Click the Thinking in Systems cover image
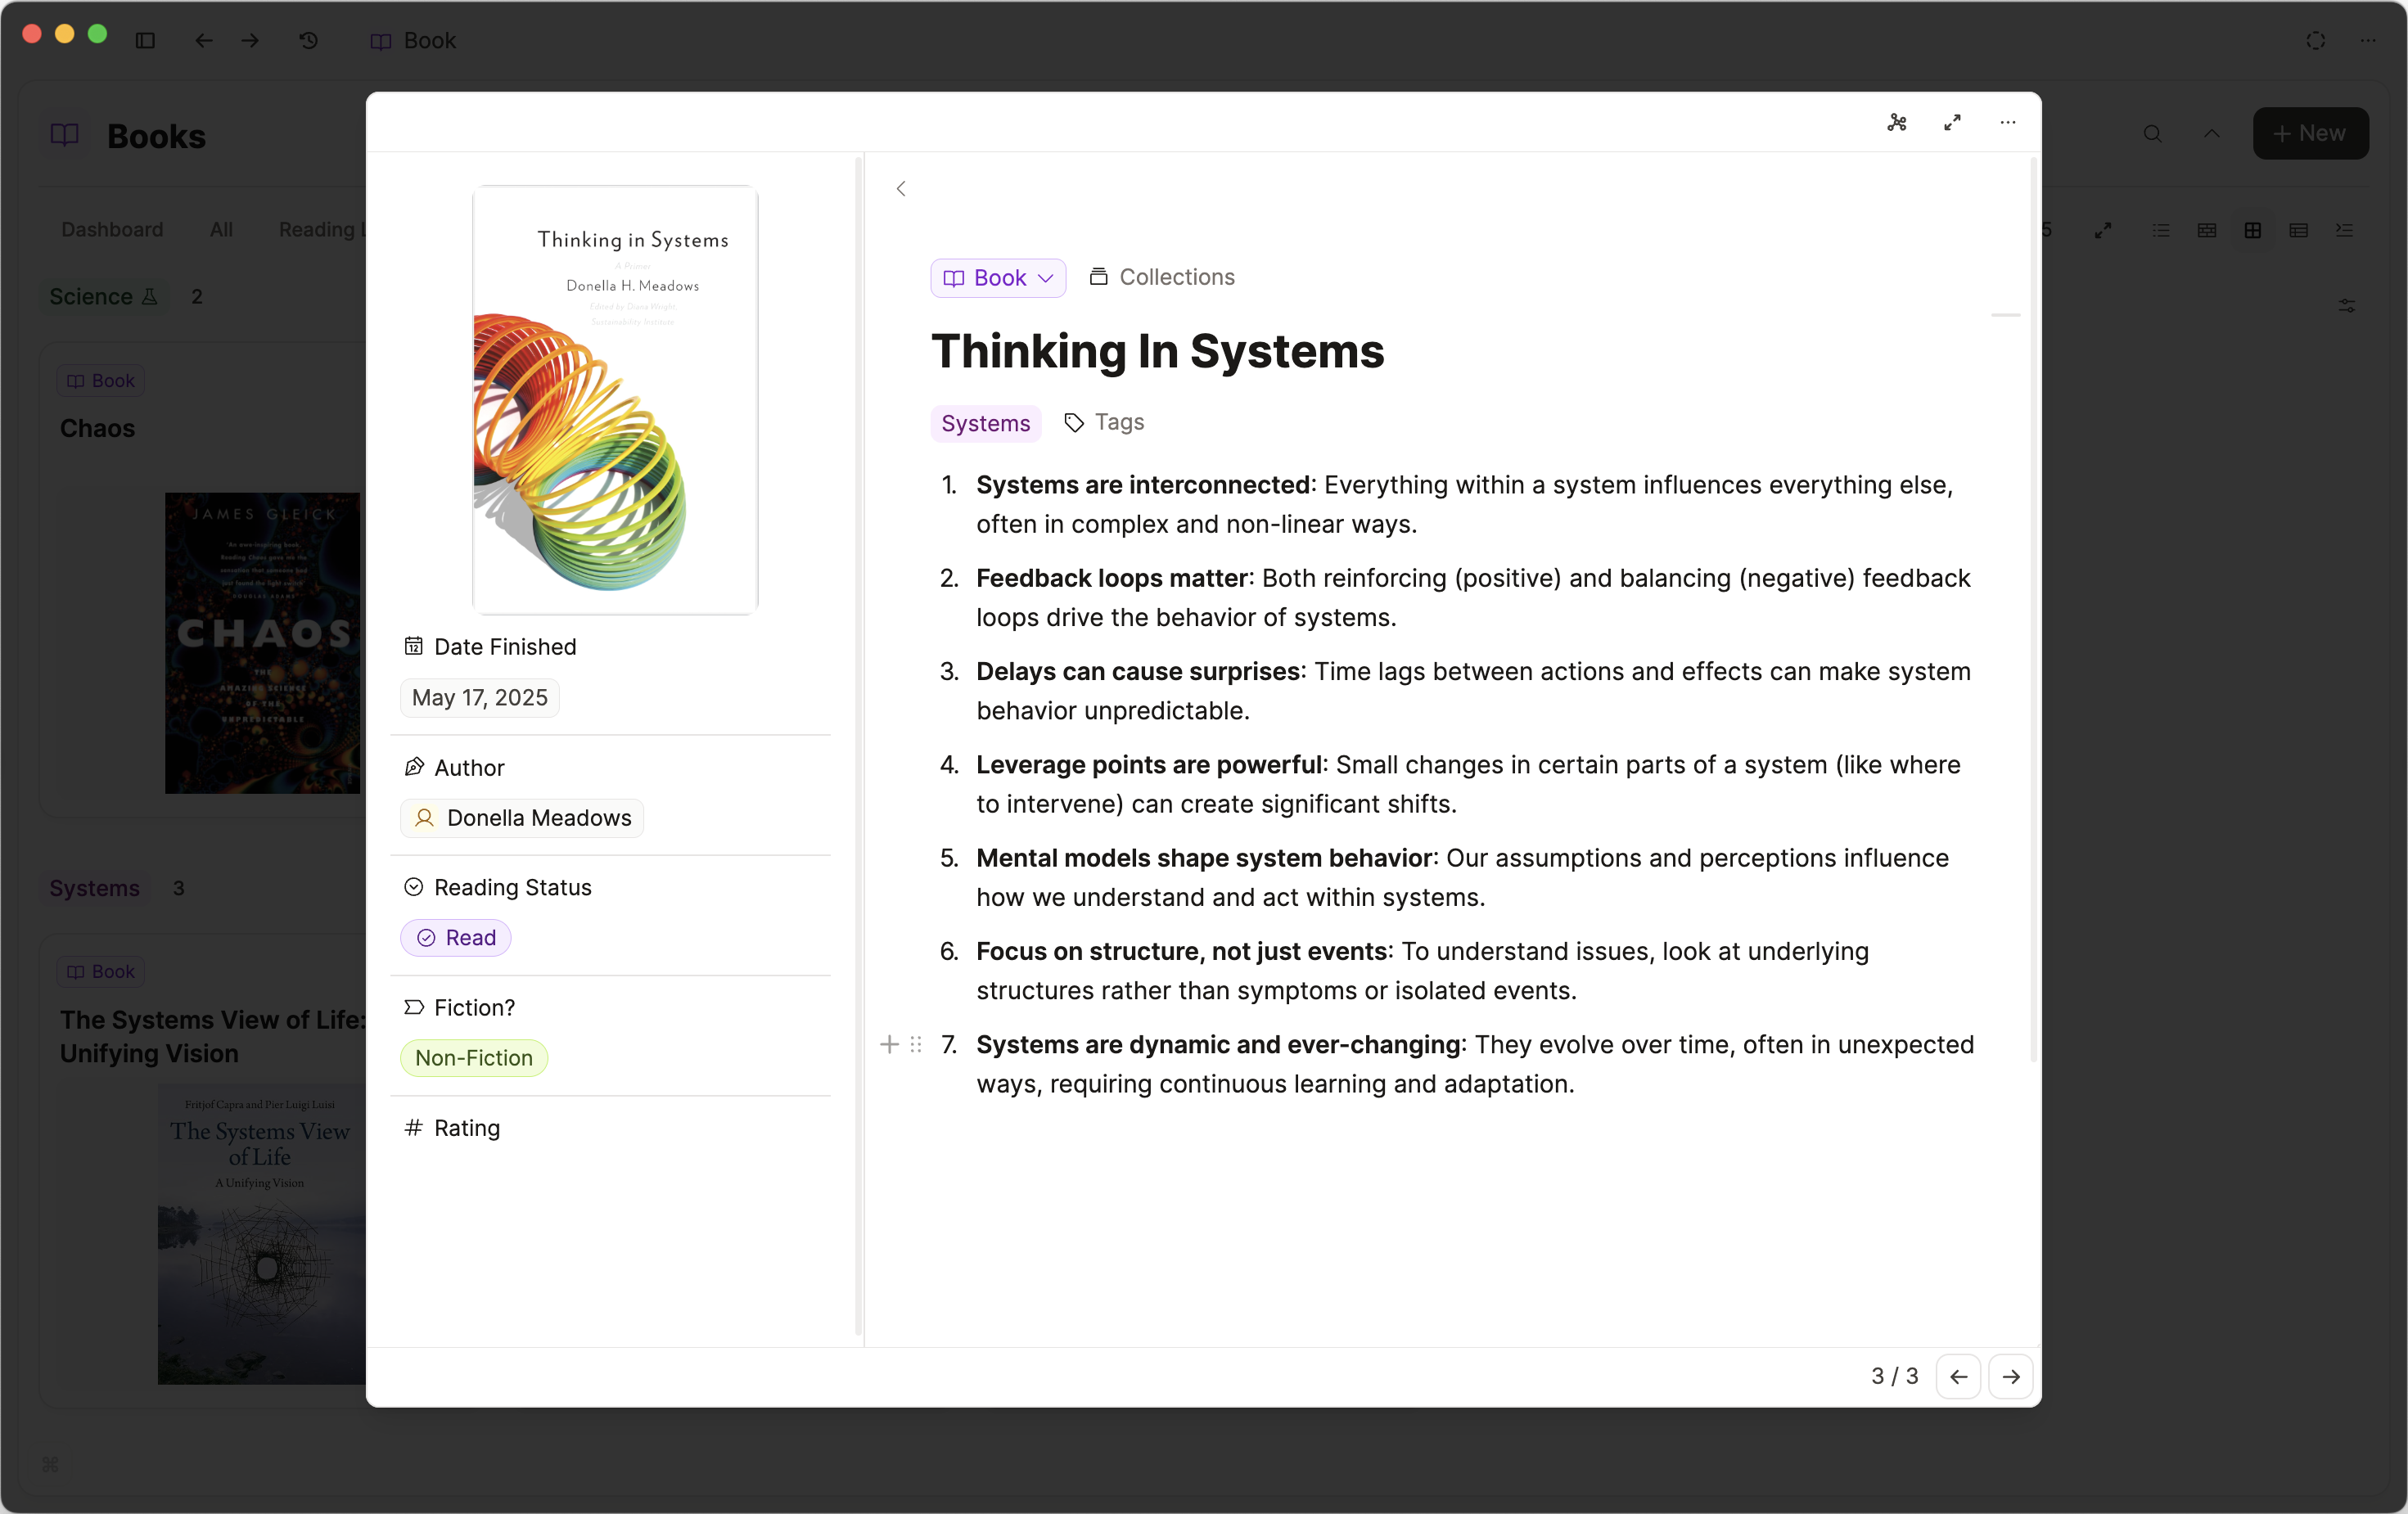The width and height of the screenshot is (2408, 1514). pos(615,400)
